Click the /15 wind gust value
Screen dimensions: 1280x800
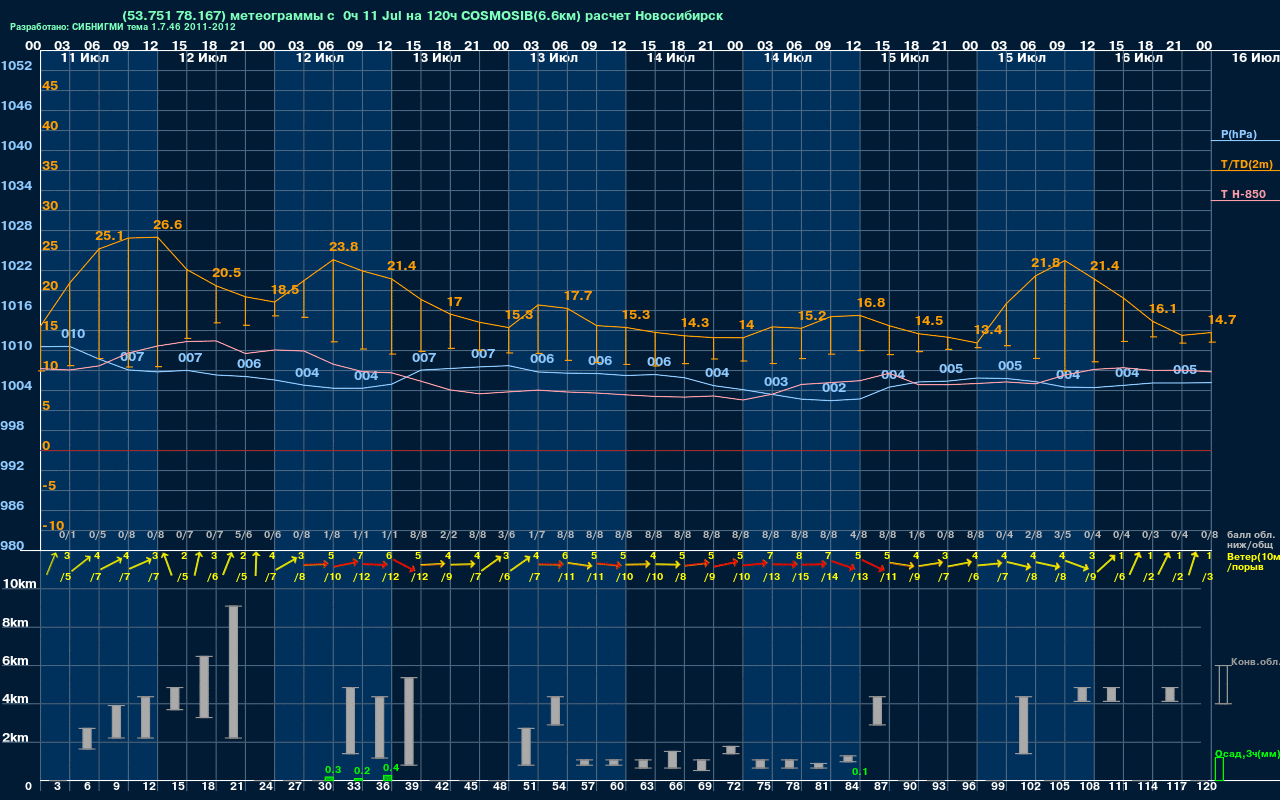(x=799, y=576)
